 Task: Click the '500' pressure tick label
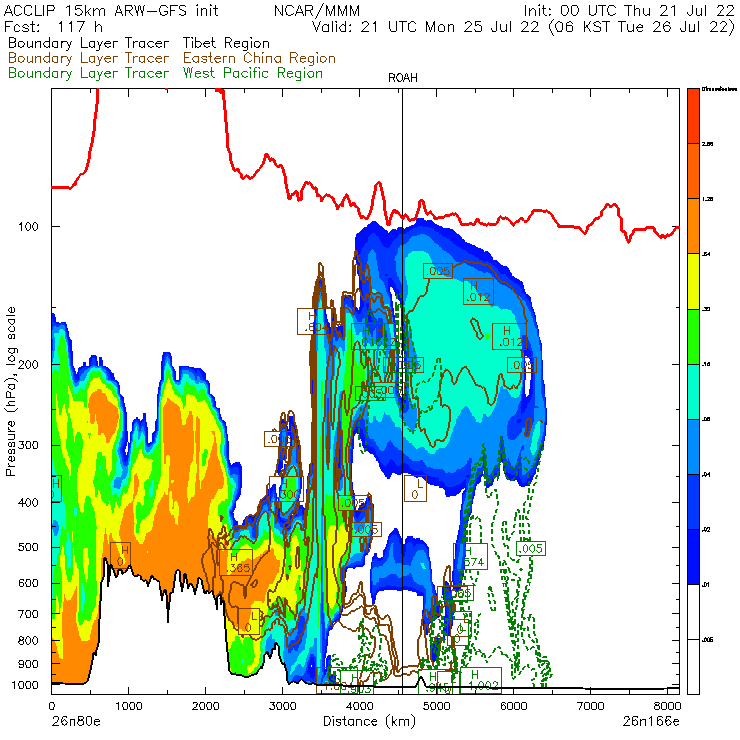[x=28, y=547]
